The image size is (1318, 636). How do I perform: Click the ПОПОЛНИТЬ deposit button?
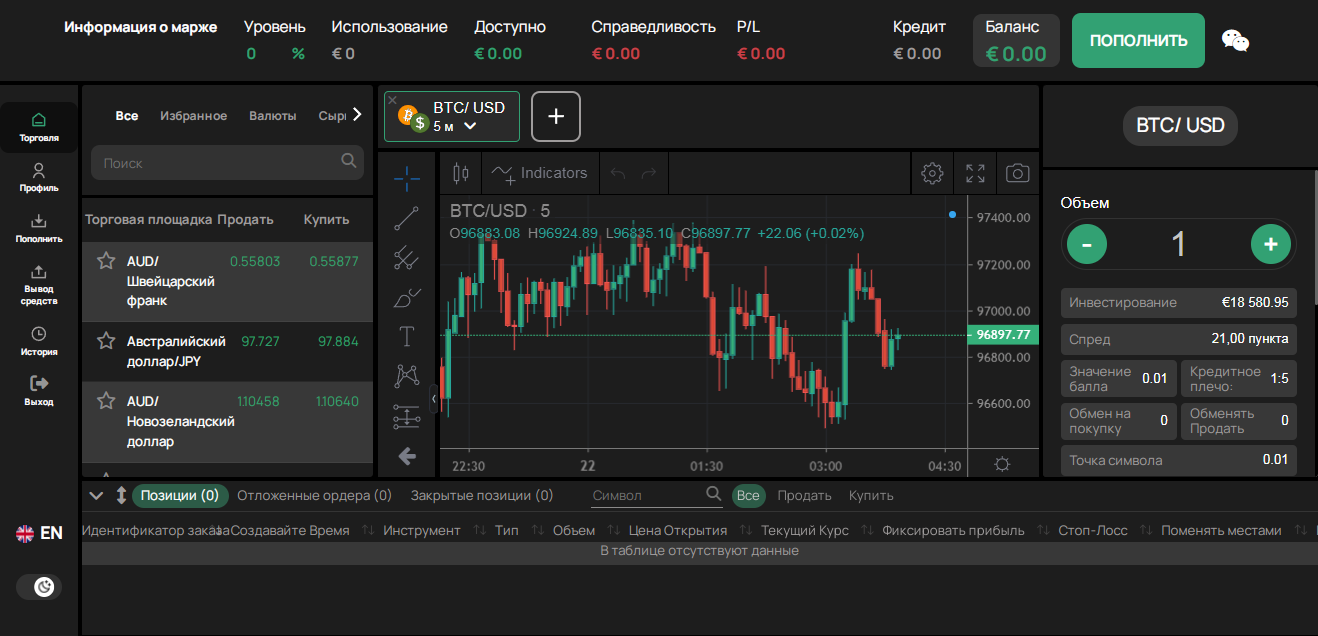tap(1138, 41)
